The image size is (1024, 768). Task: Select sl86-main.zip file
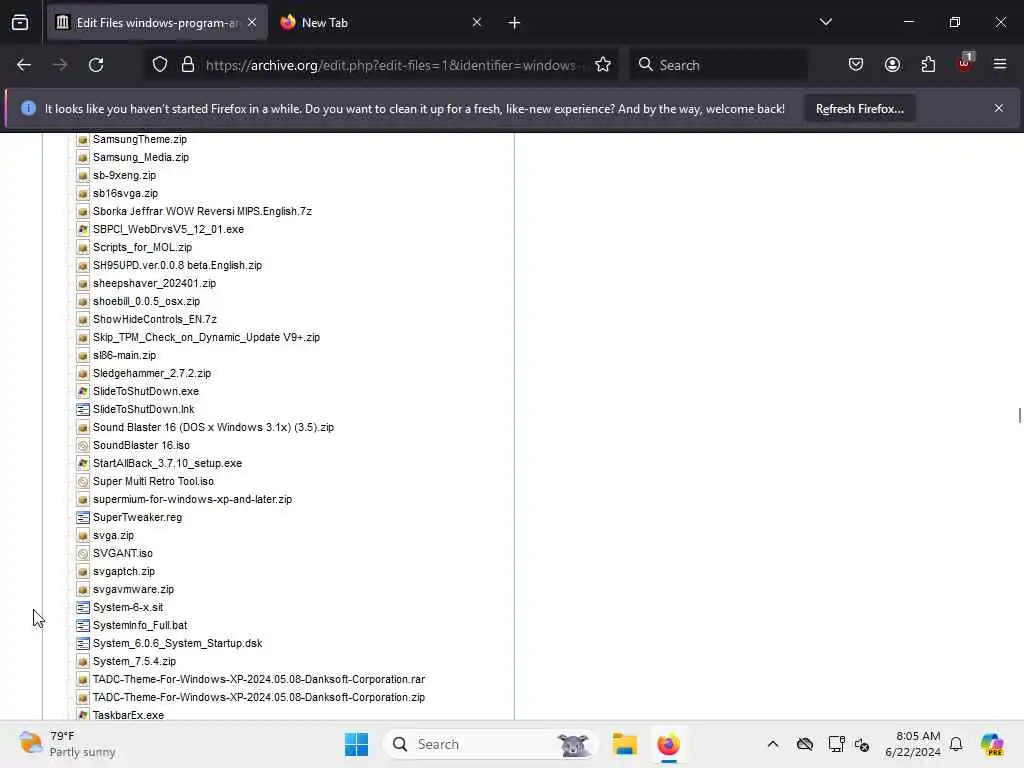[124, 355]
